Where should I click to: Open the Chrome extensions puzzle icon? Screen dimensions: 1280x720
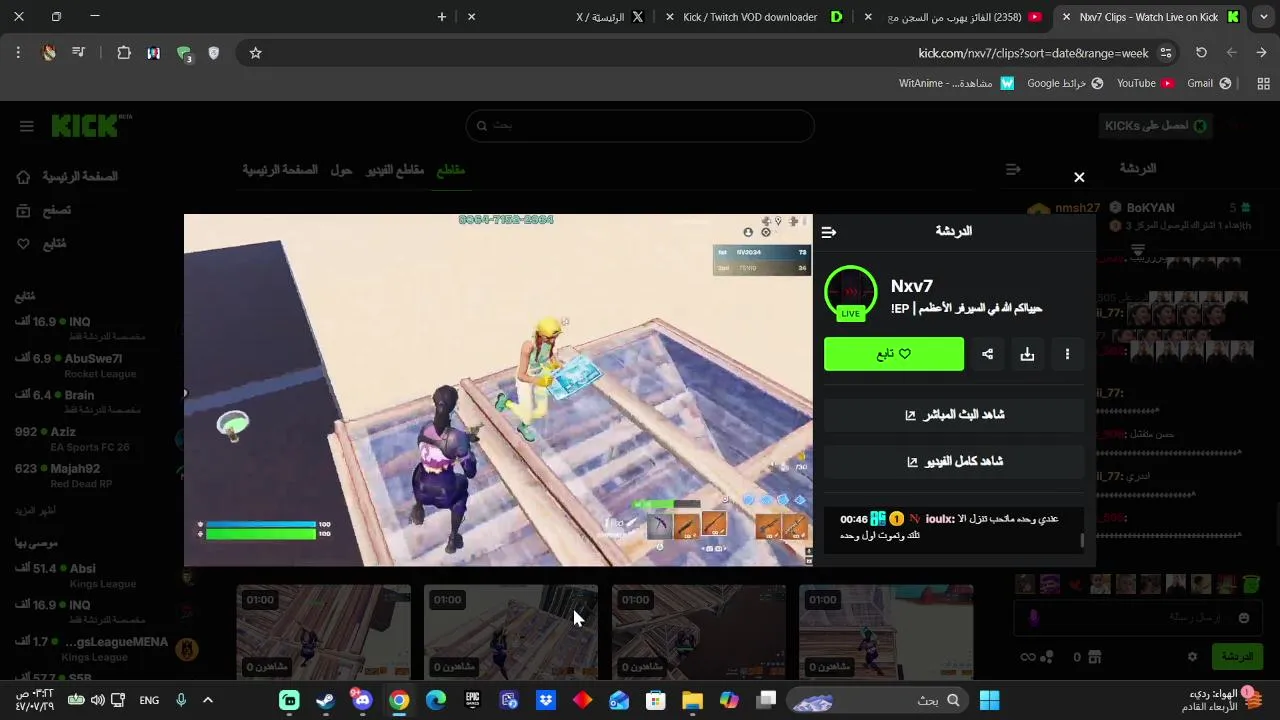point(124,53)
